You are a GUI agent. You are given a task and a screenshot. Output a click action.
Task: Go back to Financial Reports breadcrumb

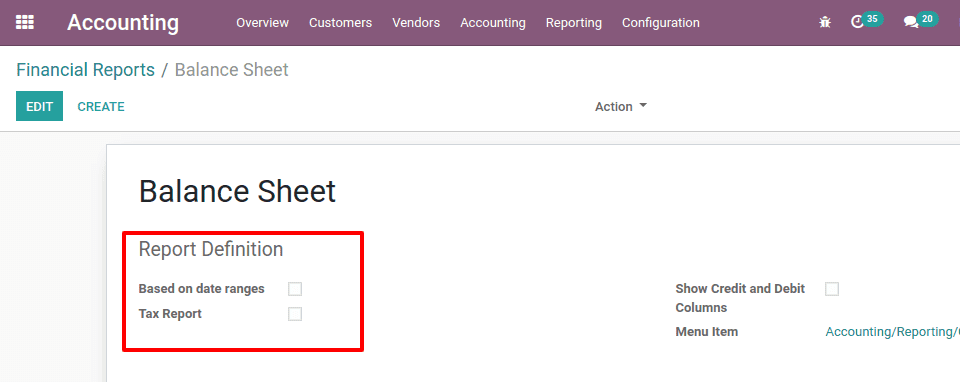click(x=85, y=70)
